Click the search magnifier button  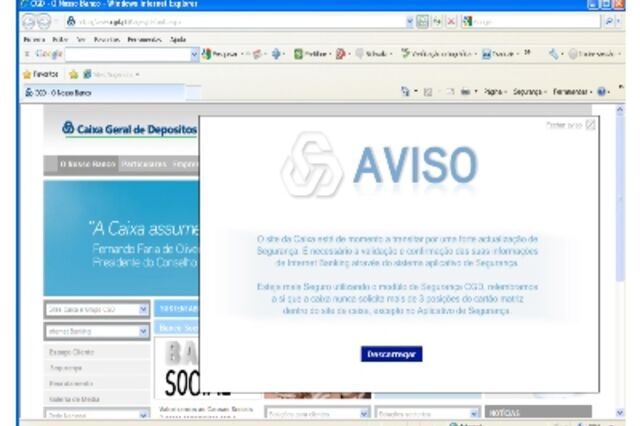(609, 21)
